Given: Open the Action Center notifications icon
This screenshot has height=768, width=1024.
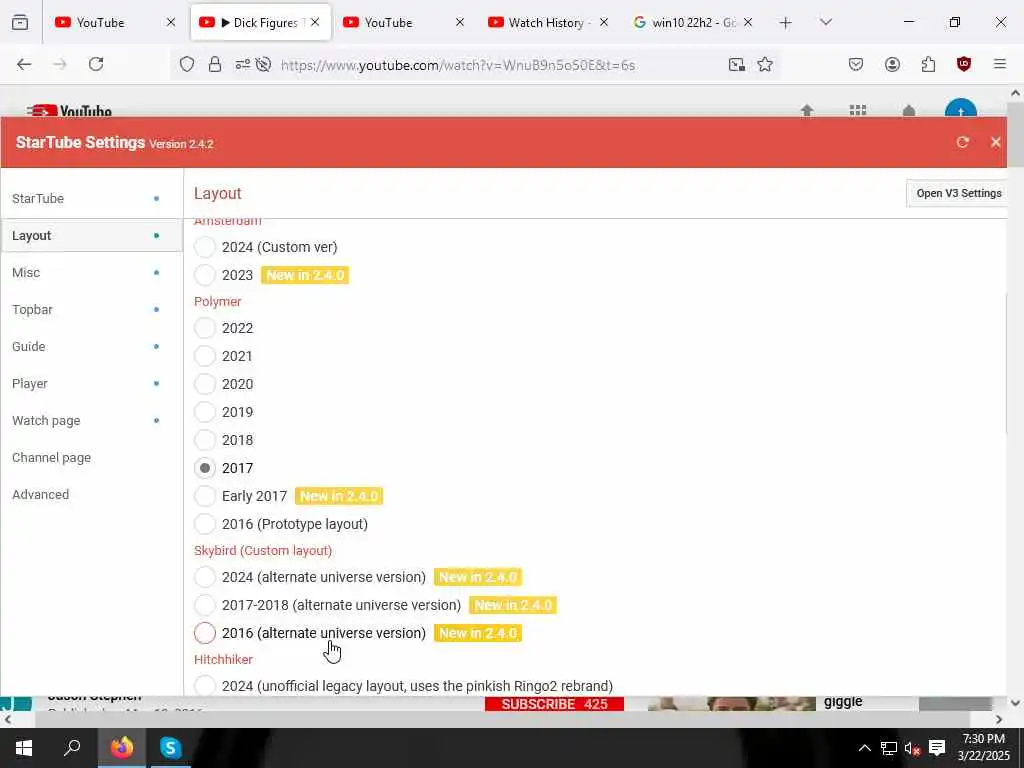Looking at the screenshot, I should pyautogui.click(x=937, y=748).
